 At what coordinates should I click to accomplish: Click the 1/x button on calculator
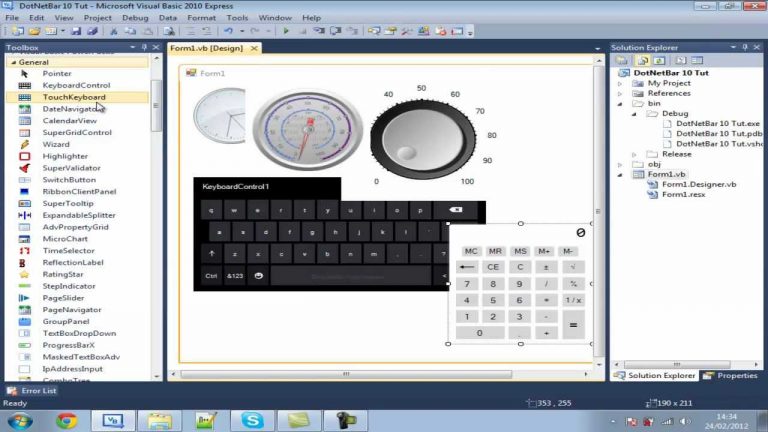pyautogui.click(x=573, y=300)
